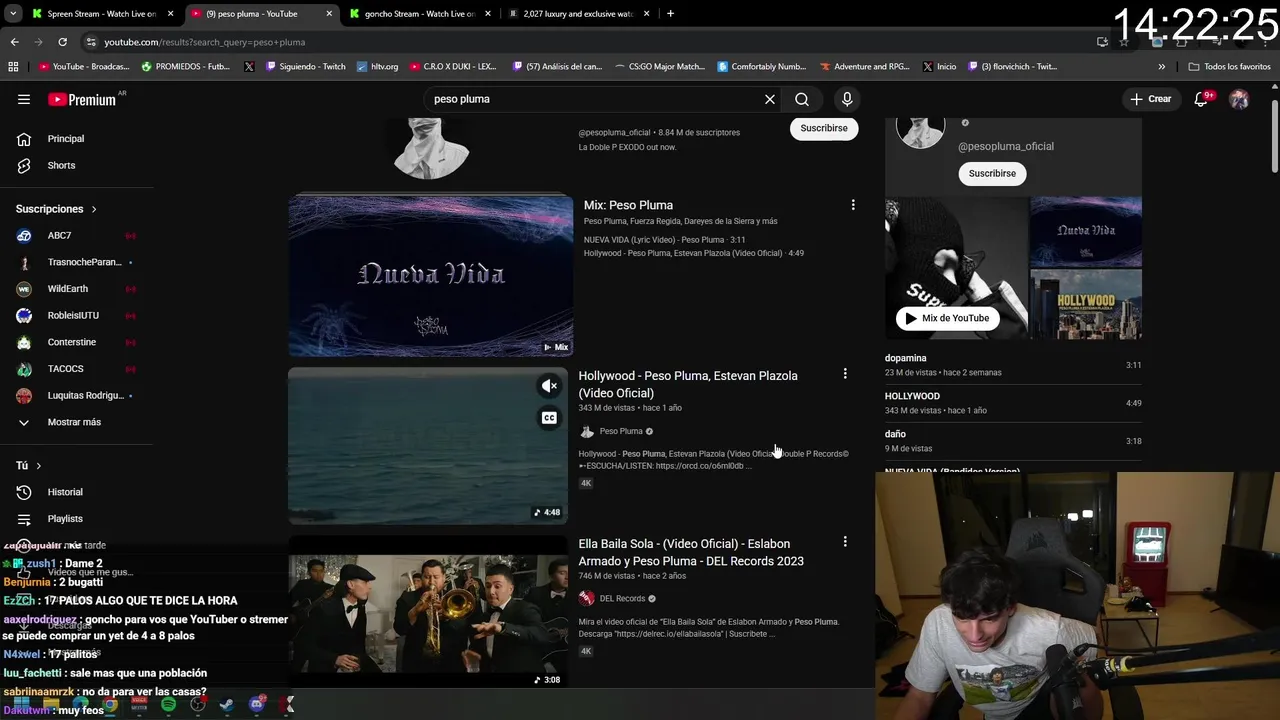This screenshot has width=1280, height=720.
Task: Open the Comfortably Numb... bookmark
Action: coord(761,67)
